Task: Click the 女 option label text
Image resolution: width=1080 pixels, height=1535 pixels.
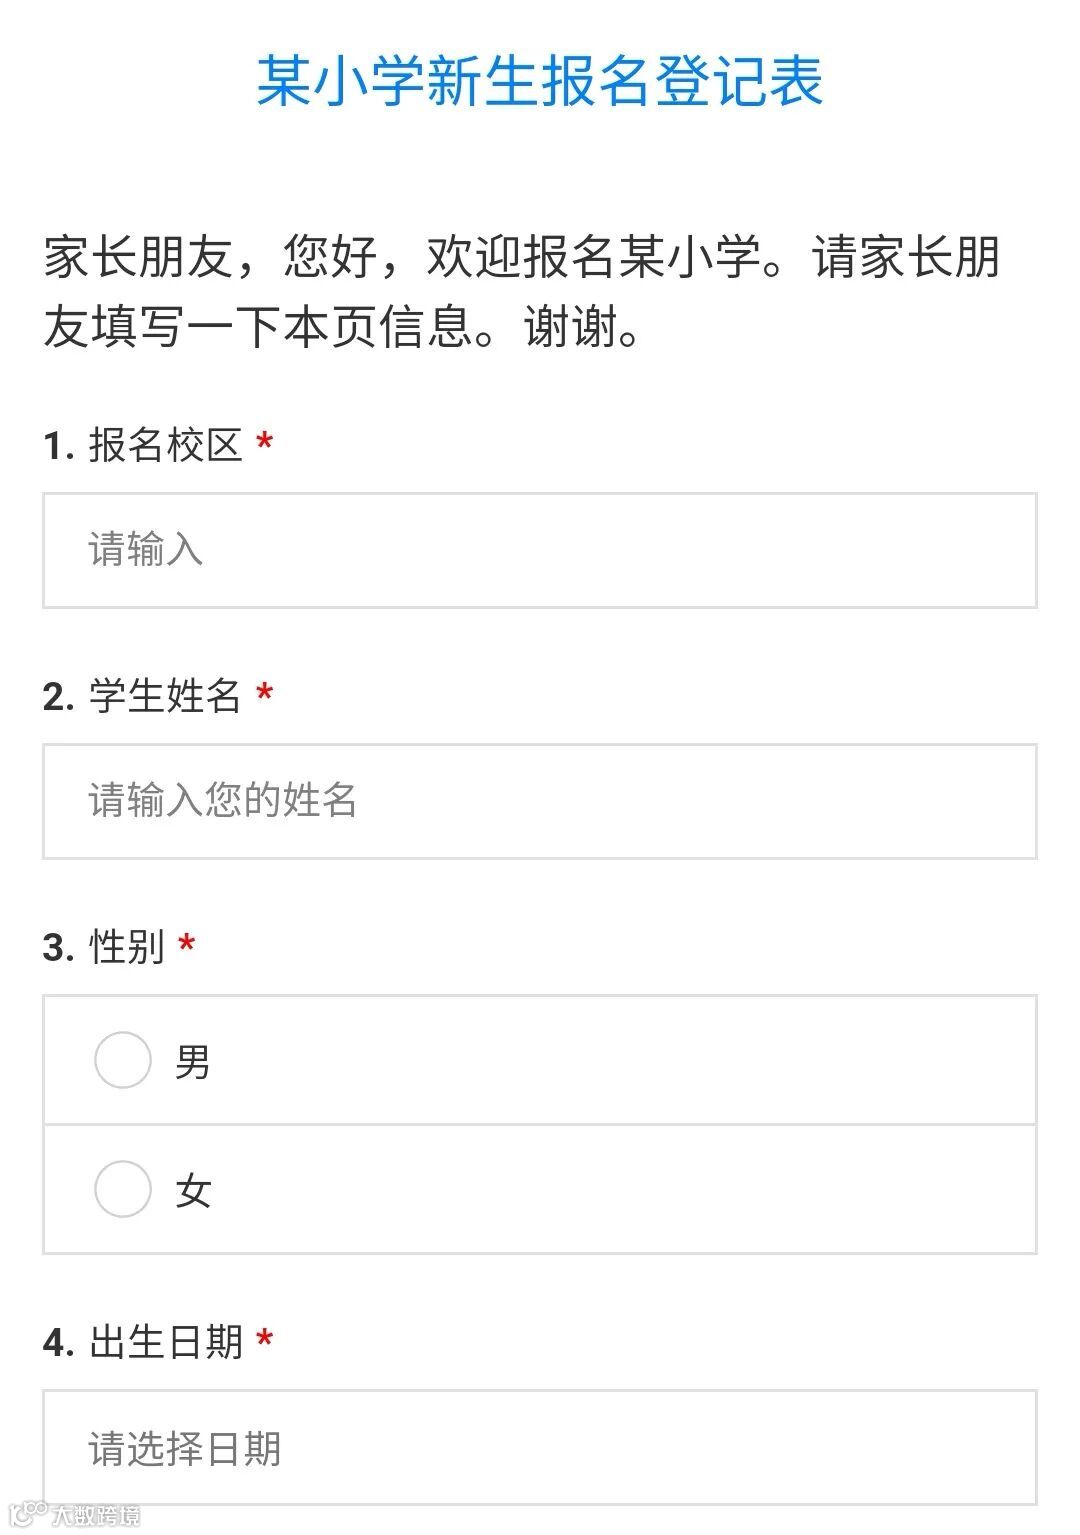Action: [x=193, y=1190]
